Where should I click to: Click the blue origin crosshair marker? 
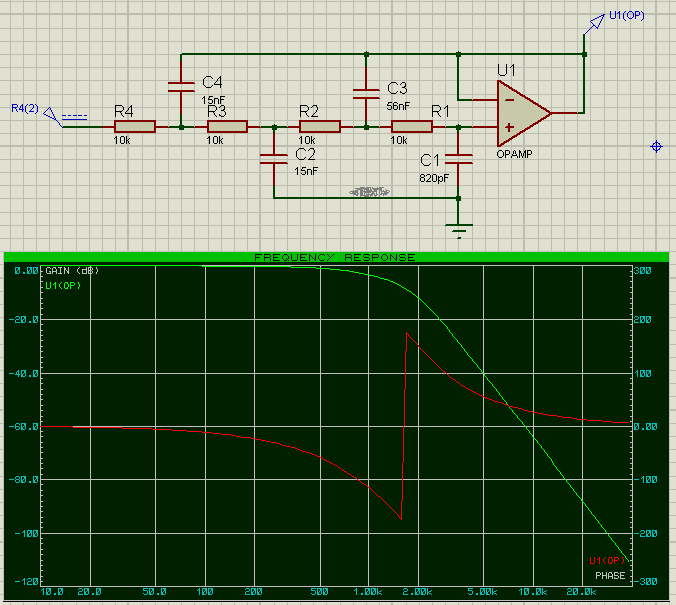coord(657,147)
